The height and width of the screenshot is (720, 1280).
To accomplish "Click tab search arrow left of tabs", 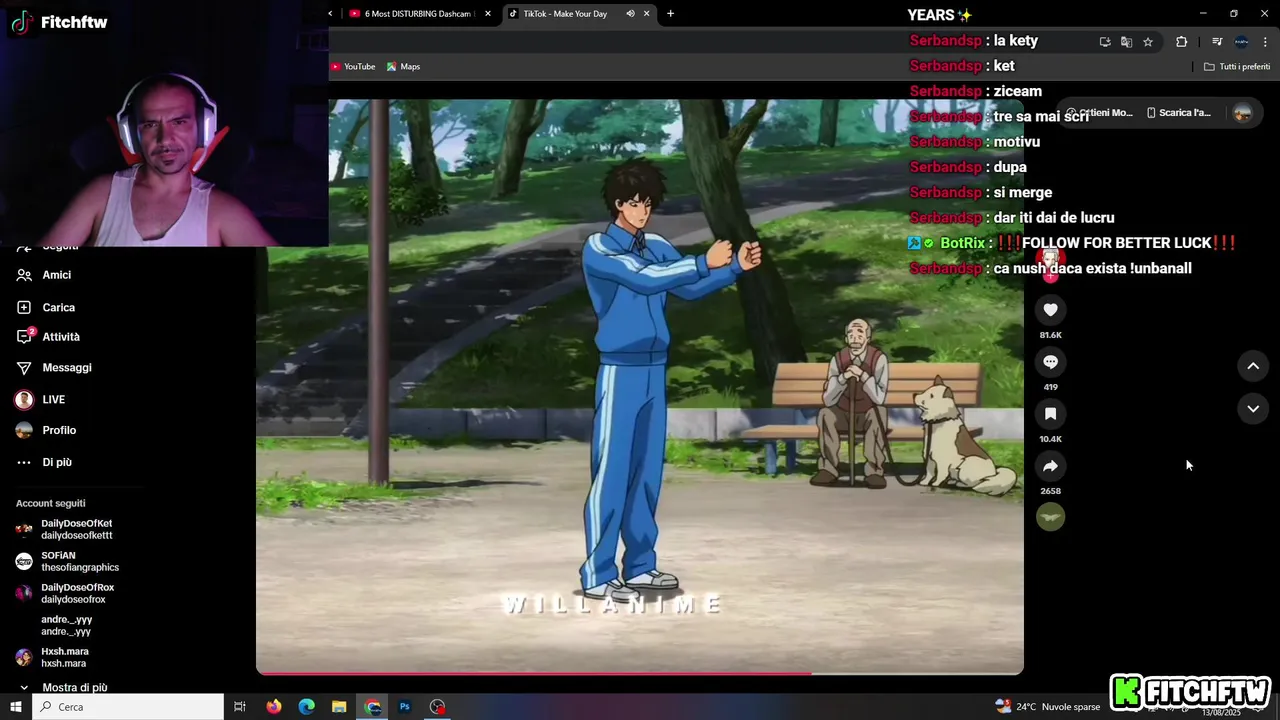I will click(331, 14).
